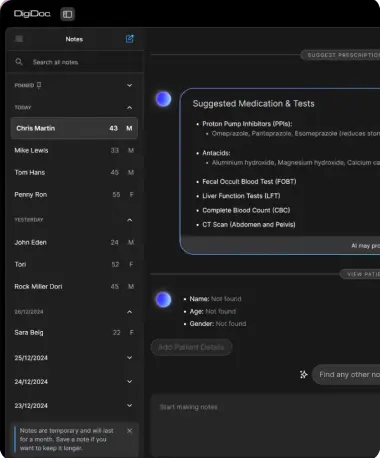Click CT Scan (Abdomen and Pelvis)
The image size is (380, 458).
tap(249, 225)
